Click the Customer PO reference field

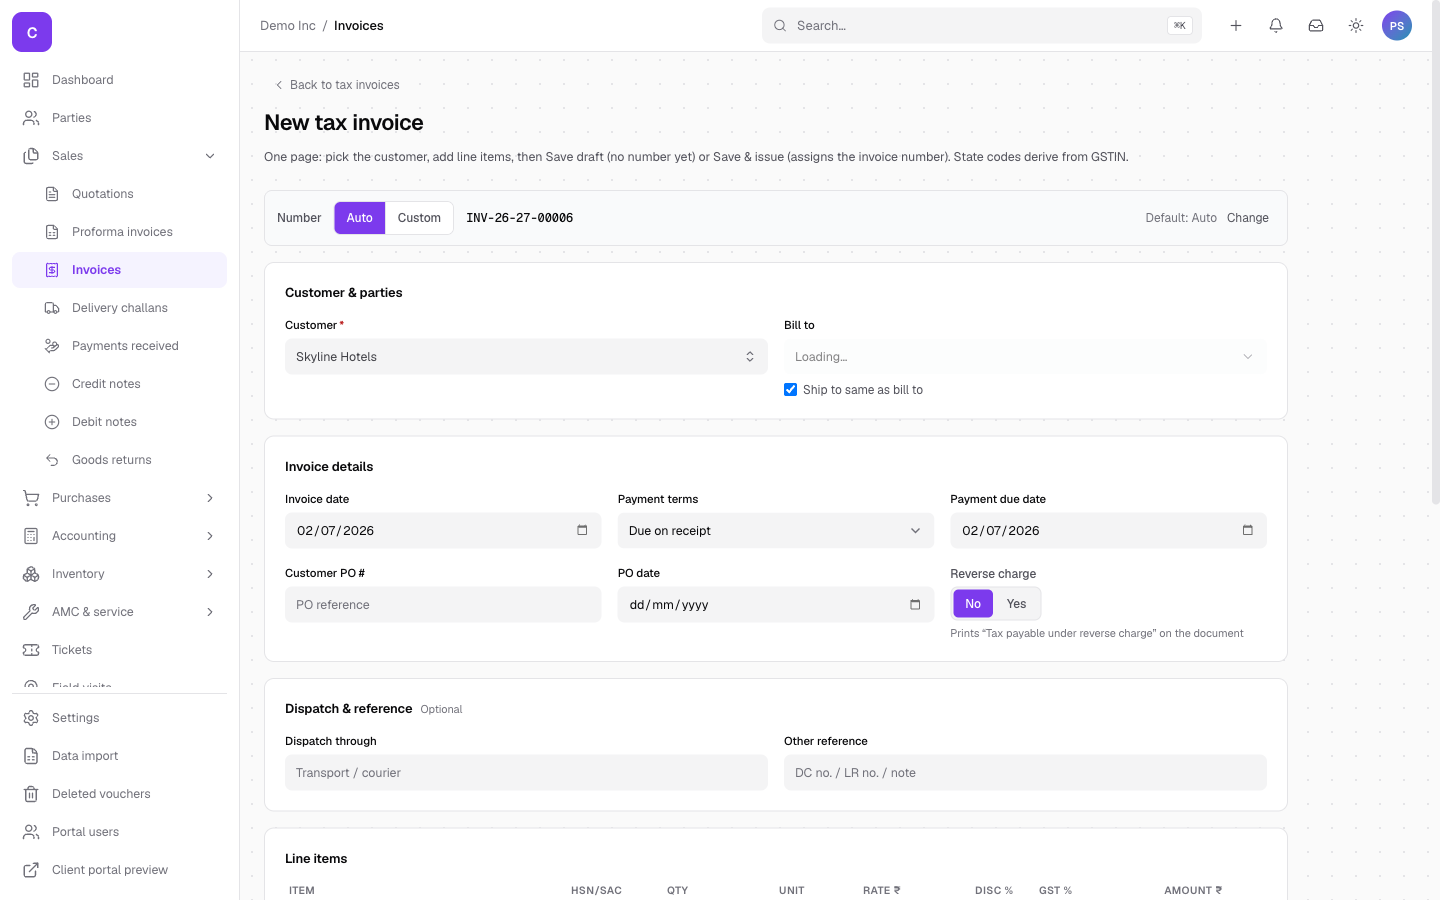click(443, 605)
